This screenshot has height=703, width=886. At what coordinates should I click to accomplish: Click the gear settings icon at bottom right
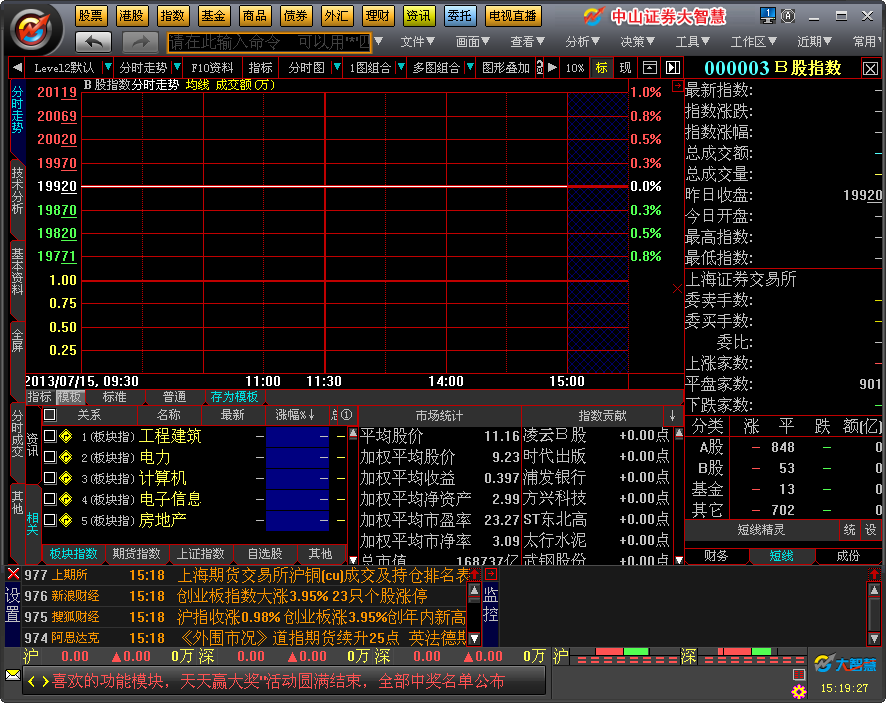(x=798, y=691)
